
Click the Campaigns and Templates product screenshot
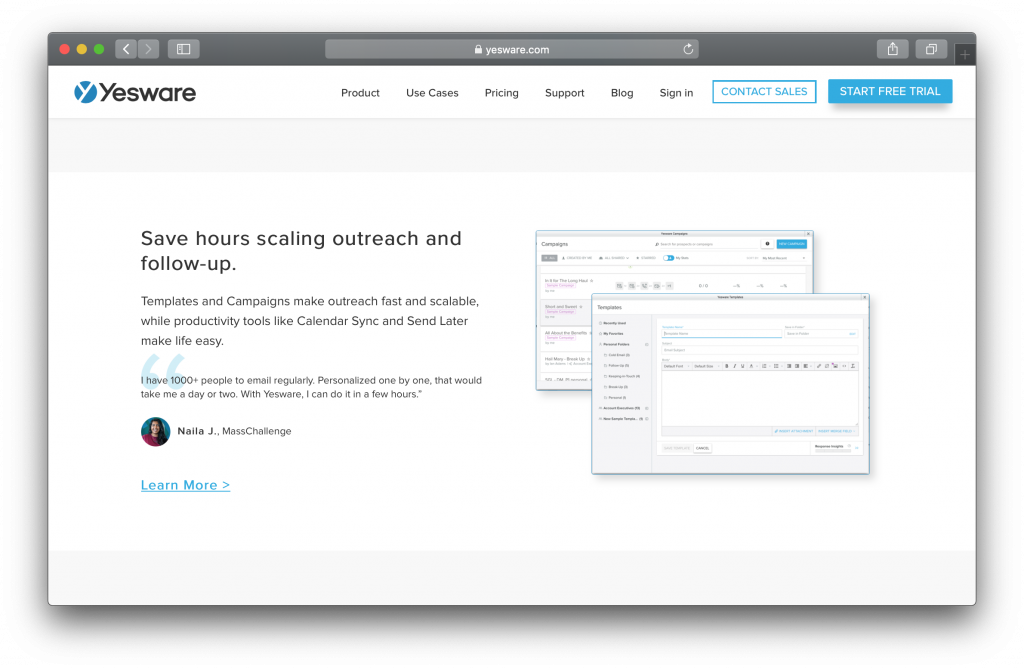(x=703, y=352)
